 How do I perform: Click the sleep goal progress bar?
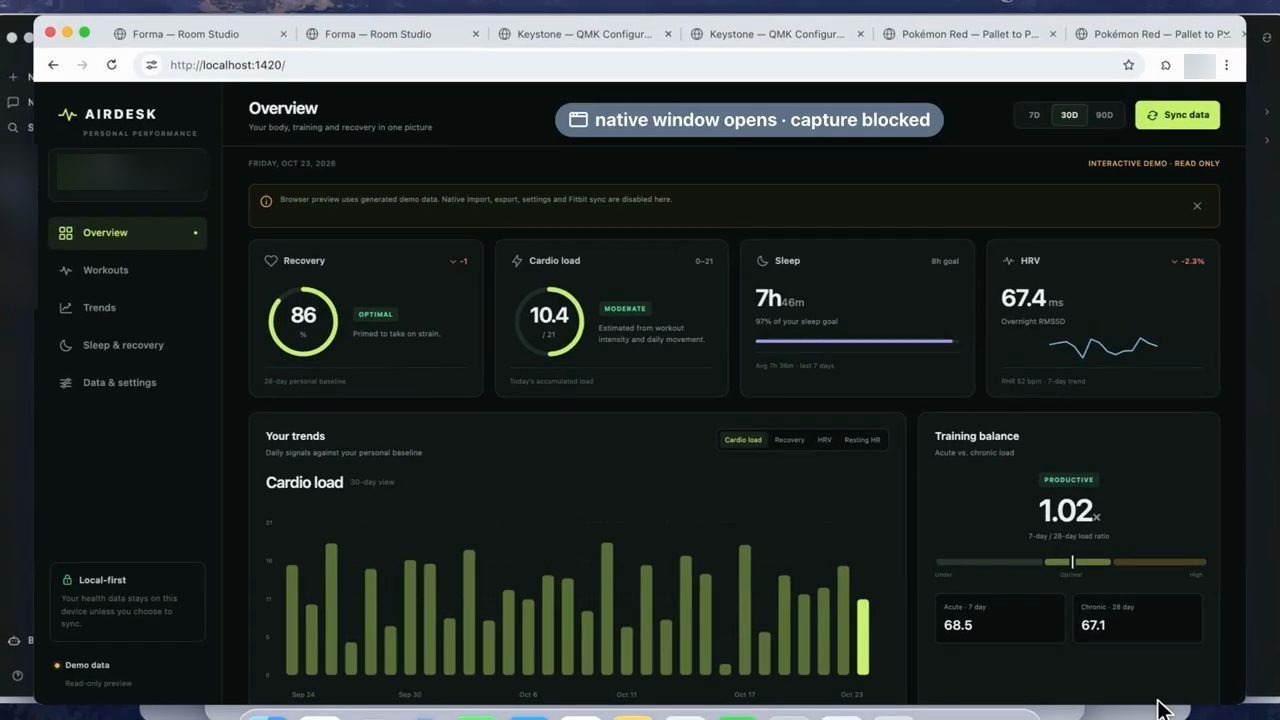pyautogui.click(x=857, y=341)
